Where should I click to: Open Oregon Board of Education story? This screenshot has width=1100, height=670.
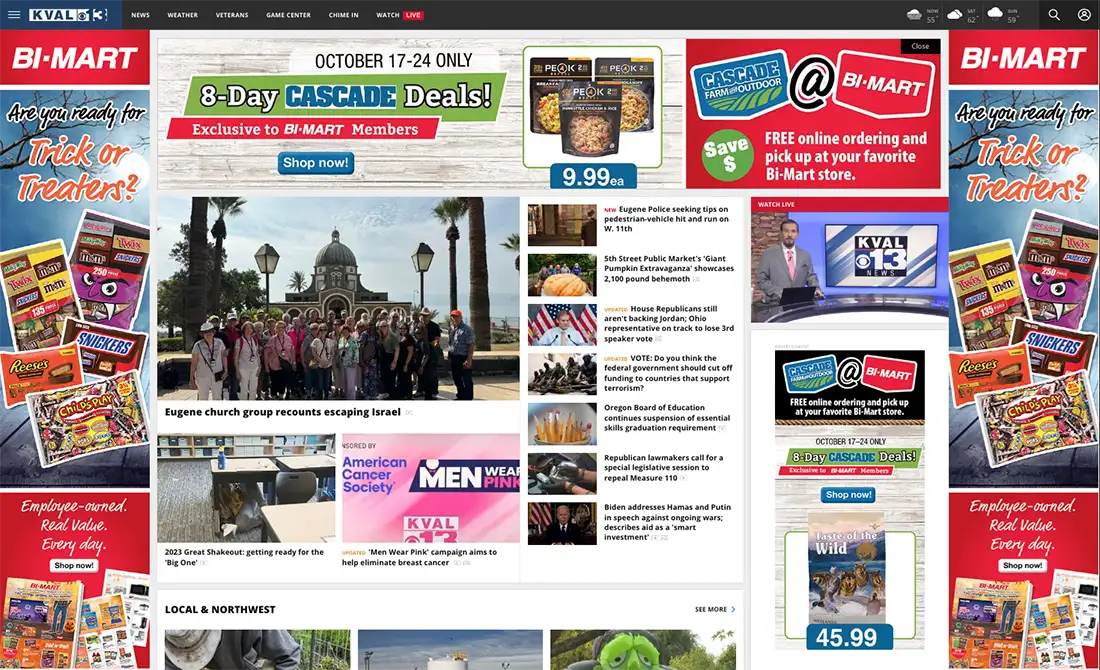pos(667,417)
